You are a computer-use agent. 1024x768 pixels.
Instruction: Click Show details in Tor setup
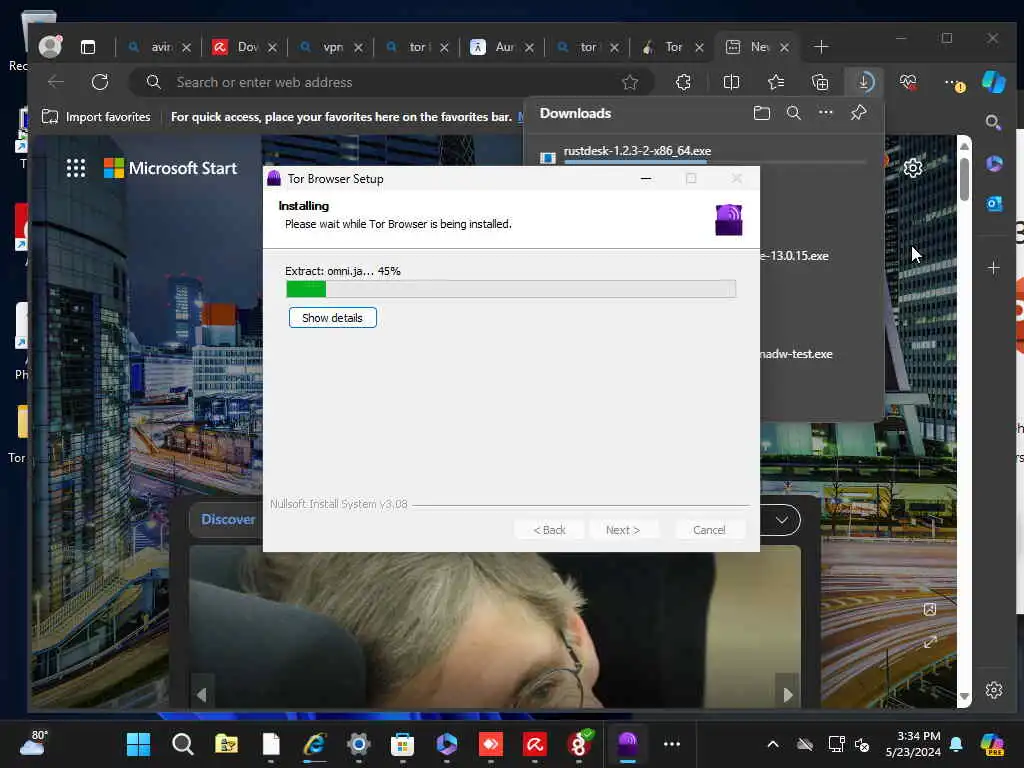point(332,317)
